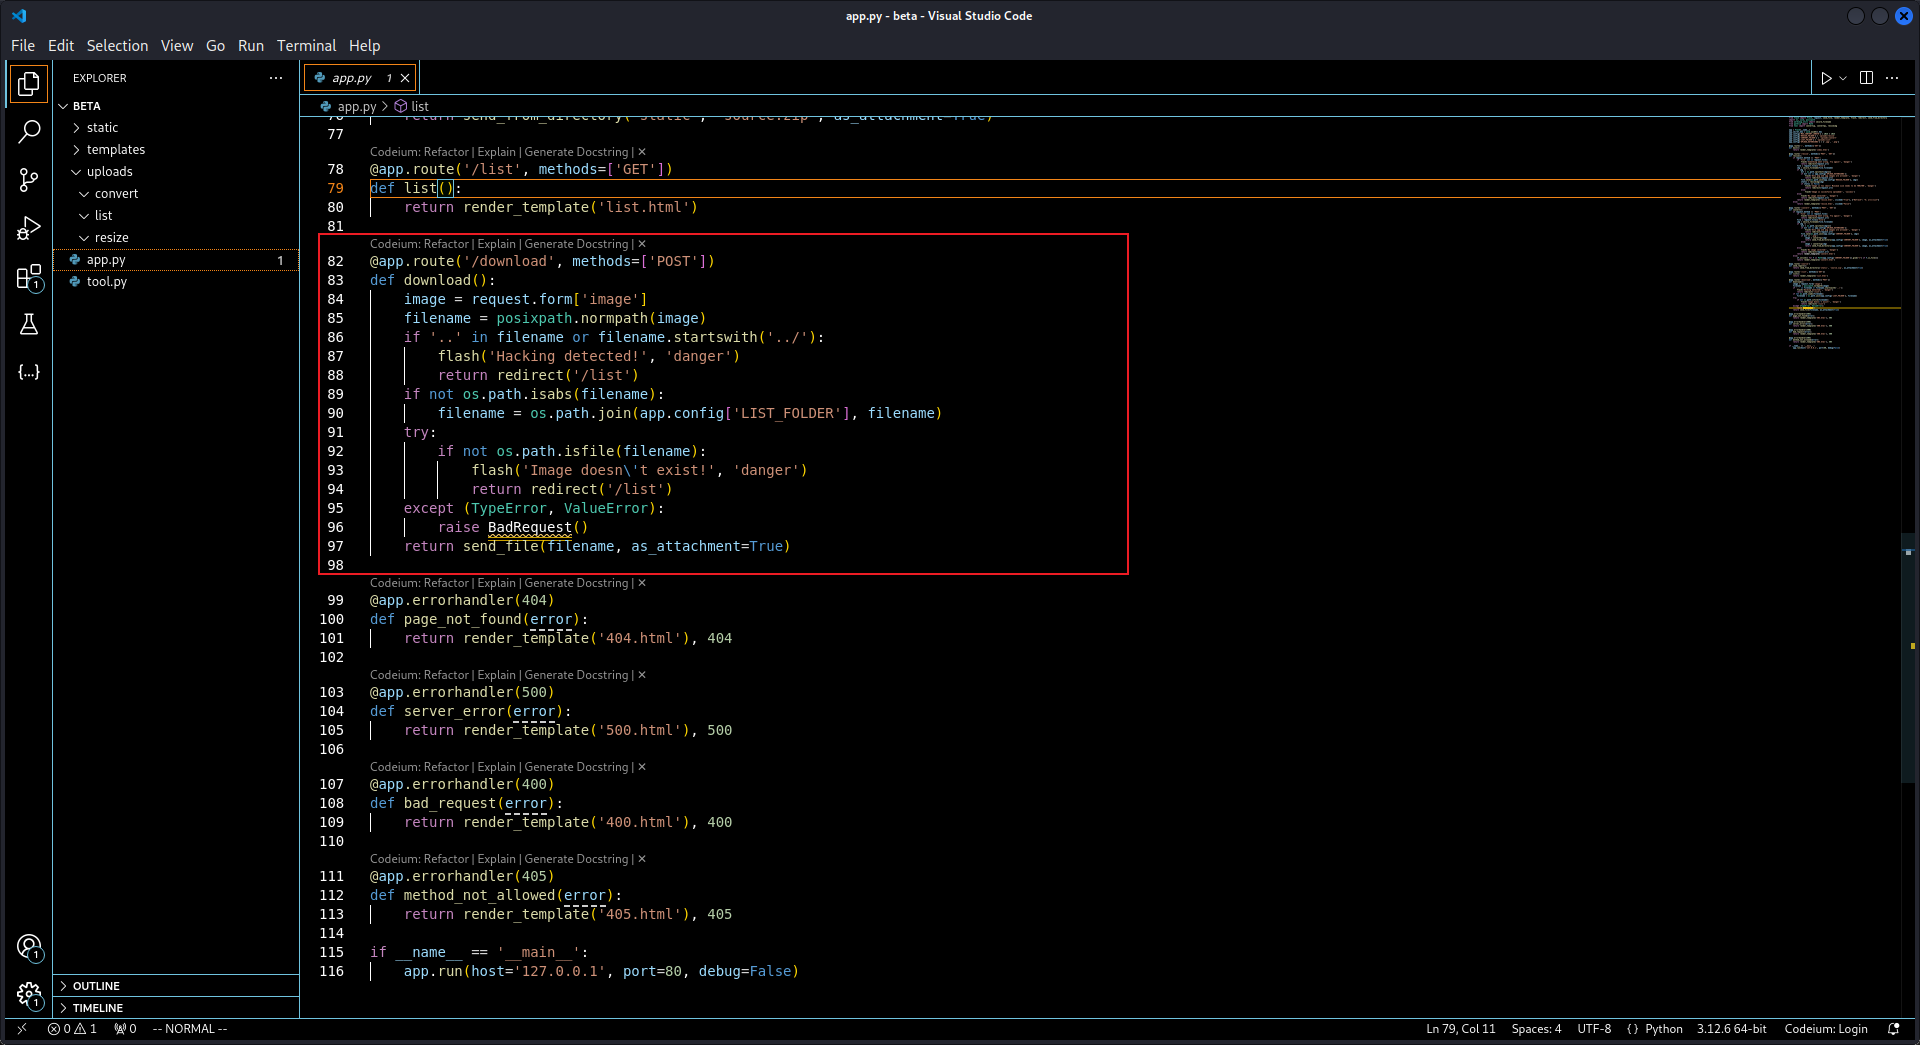Screen dimensions: 1920x1045
Task: Split the editor to the right
Action: [1866, 78]
